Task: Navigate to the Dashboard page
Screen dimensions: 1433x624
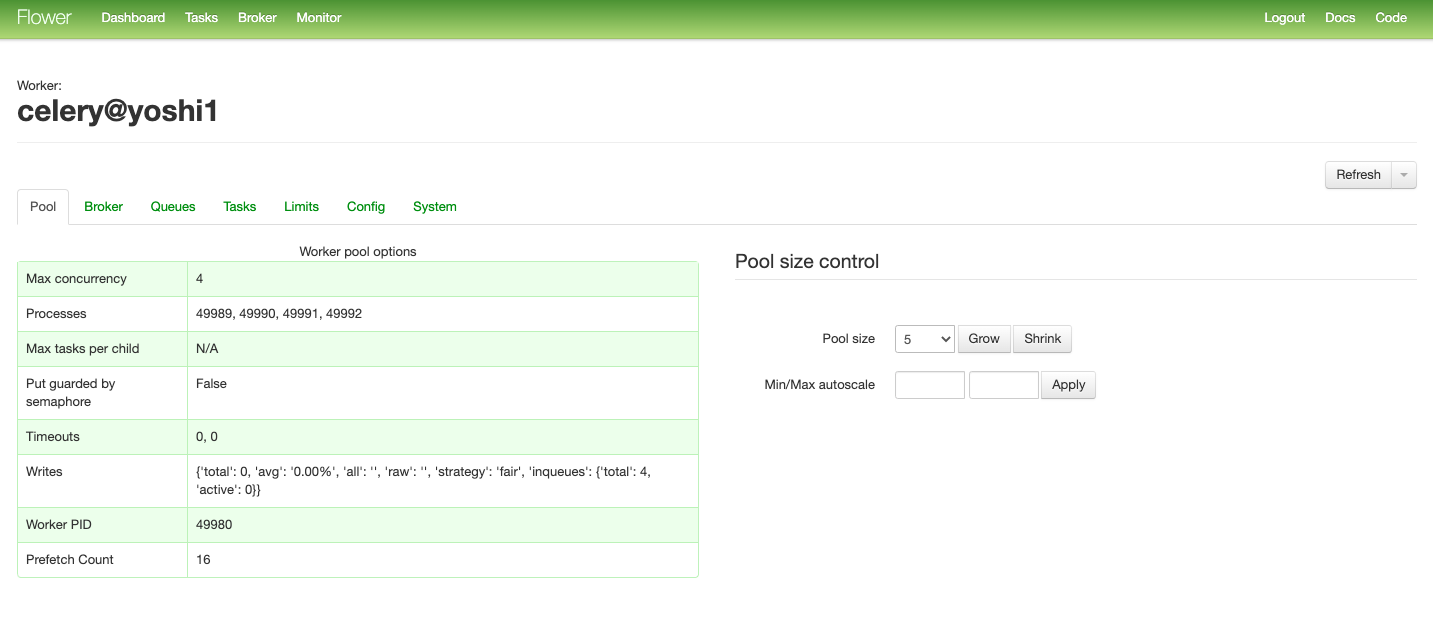Action: pos(133,17)
